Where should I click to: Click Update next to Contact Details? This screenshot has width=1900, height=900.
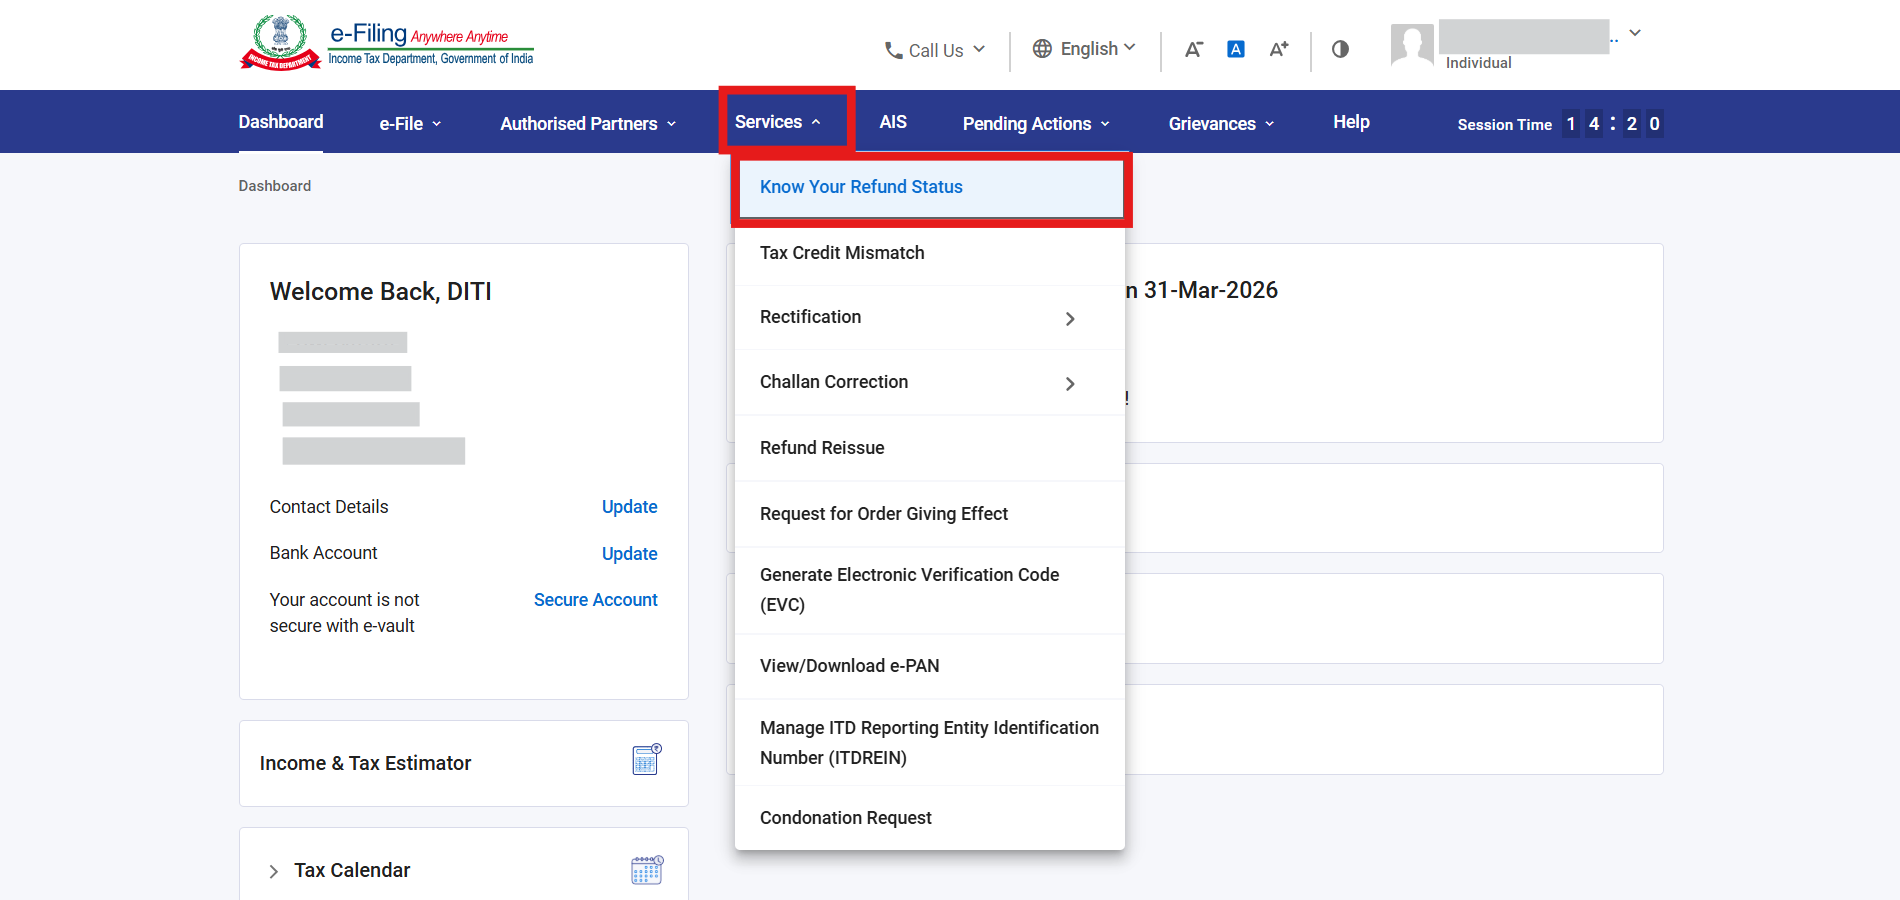629,507
